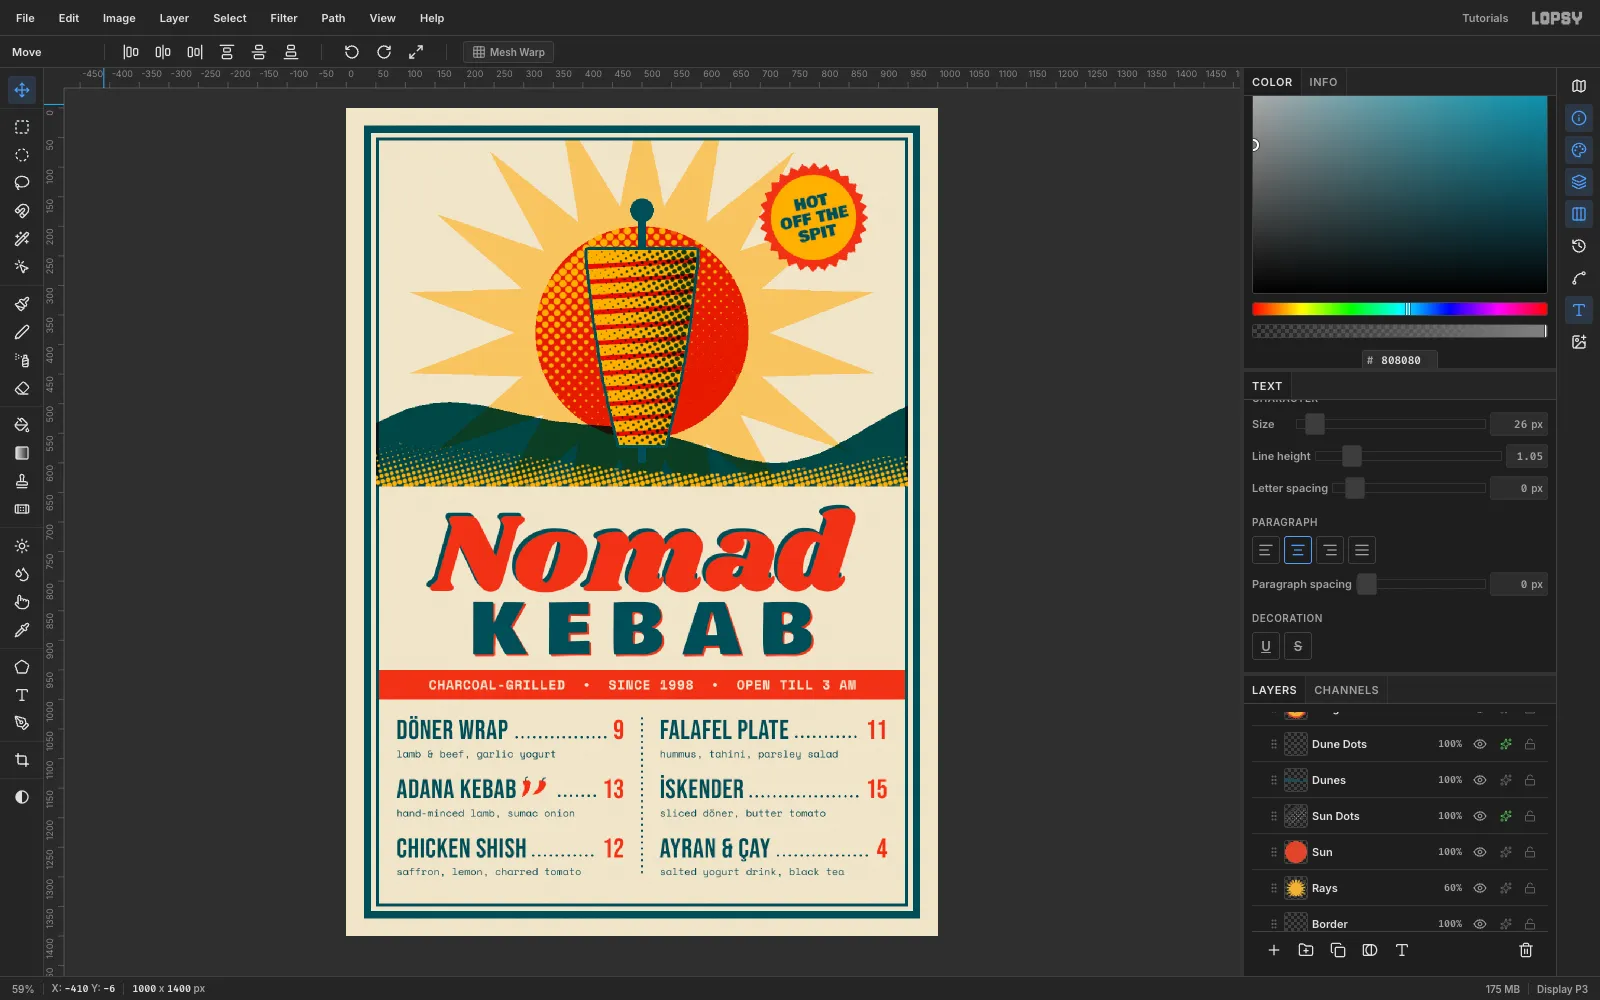Select the Pencil tool
This screenshot has width=1600, height=1000.
tap(22, 332)
